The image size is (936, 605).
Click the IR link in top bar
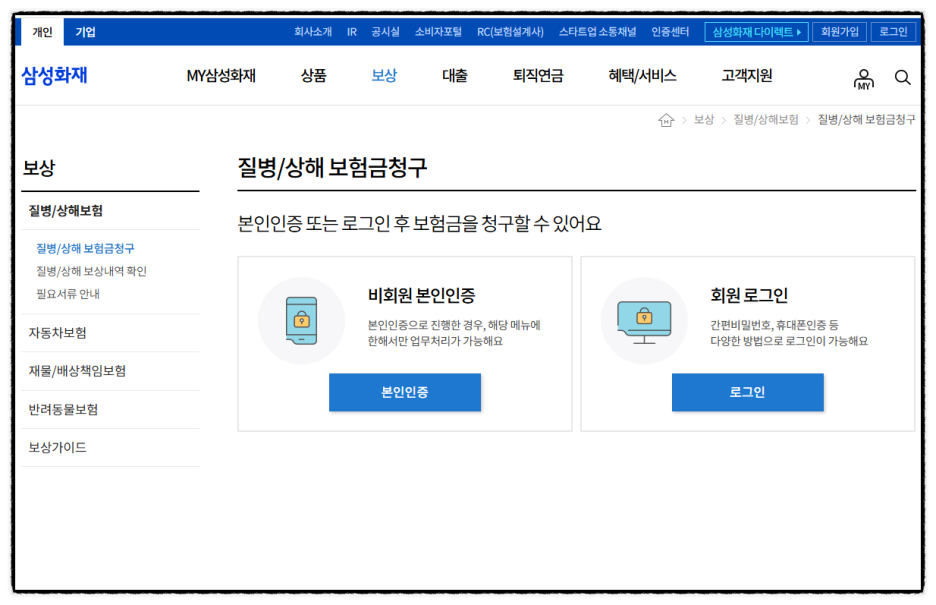pos(352,32)
